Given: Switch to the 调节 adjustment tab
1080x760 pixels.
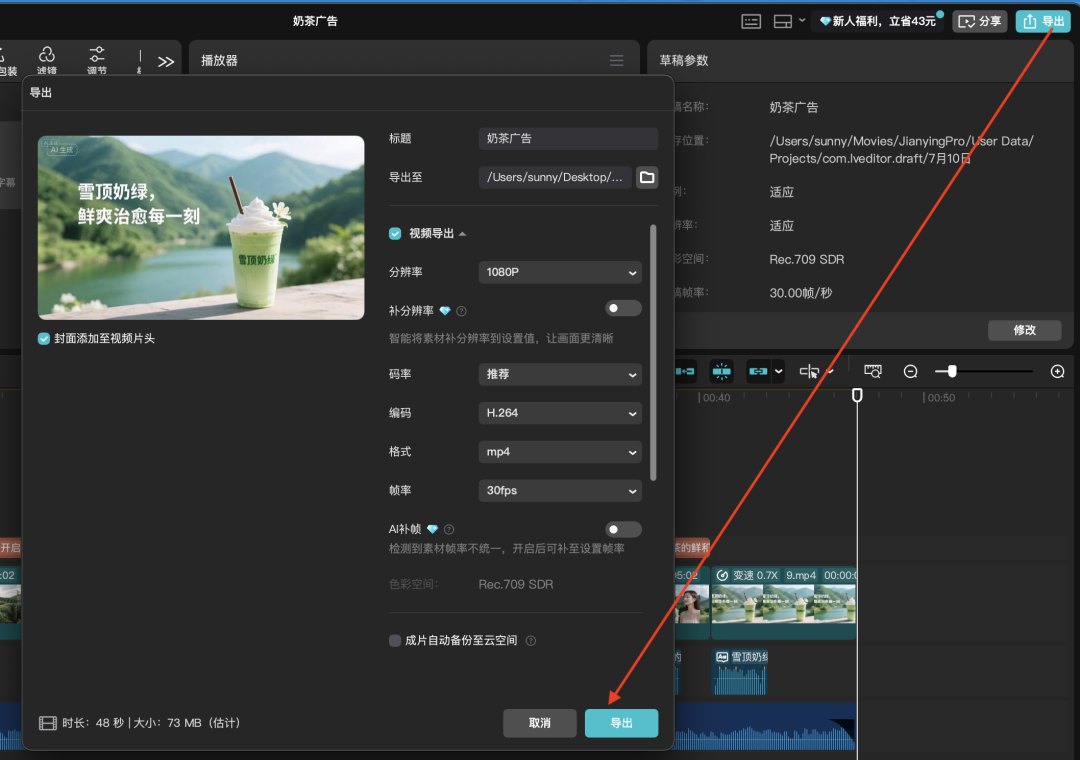Looking at the screenshot, I should click(97, 60).
